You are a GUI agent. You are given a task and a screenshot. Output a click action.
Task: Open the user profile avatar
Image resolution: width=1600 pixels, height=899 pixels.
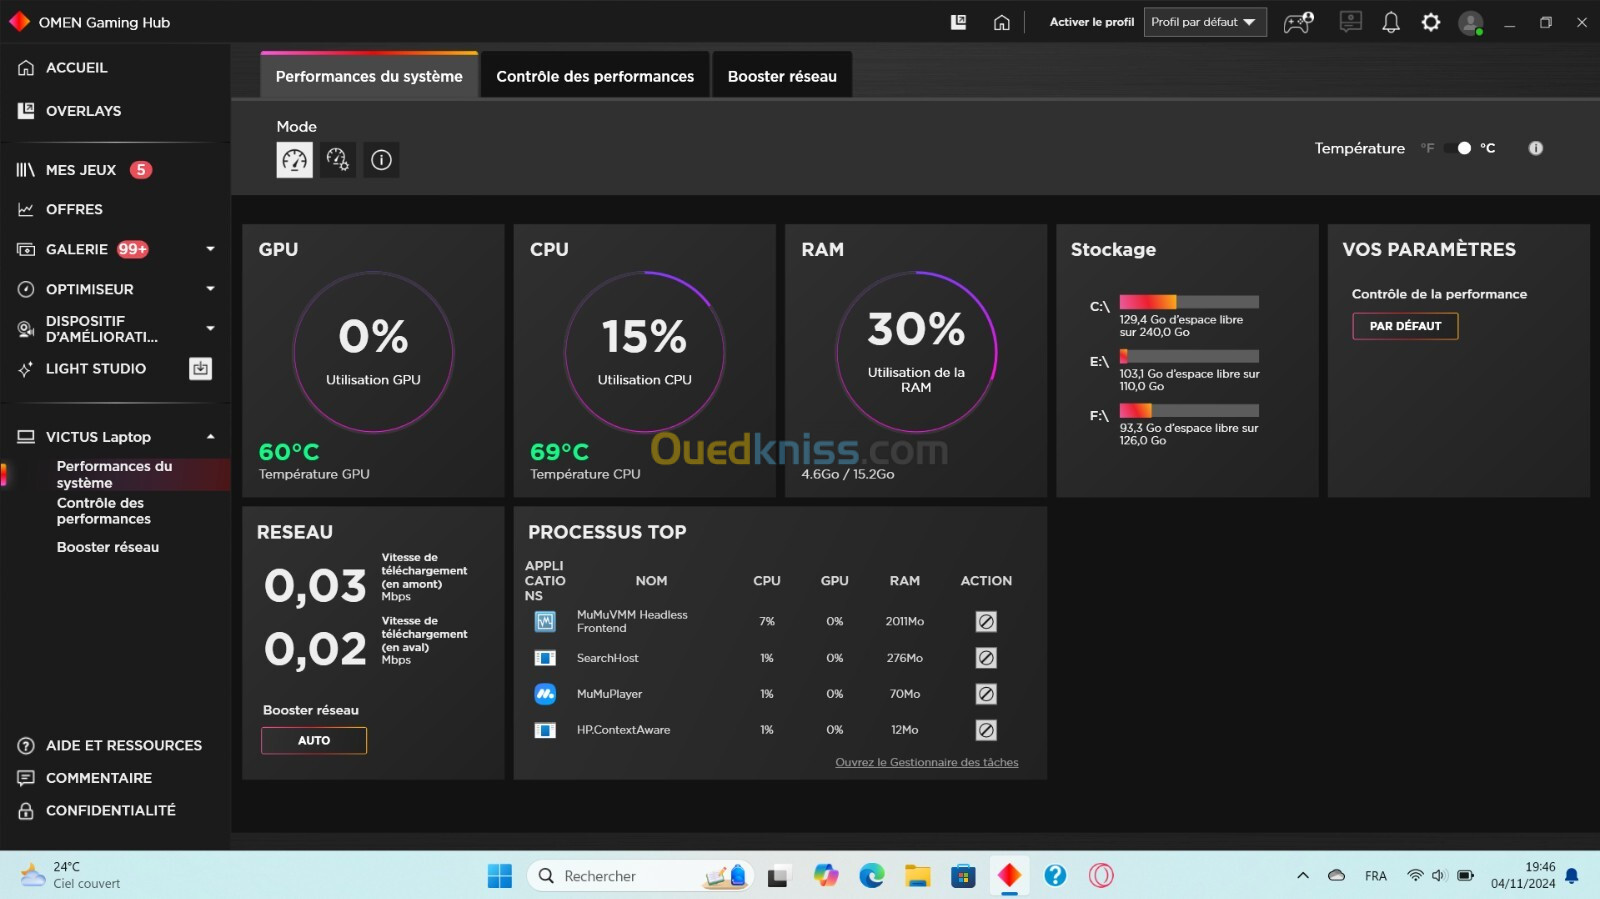pyautogui.click(x=1470, y=23)
